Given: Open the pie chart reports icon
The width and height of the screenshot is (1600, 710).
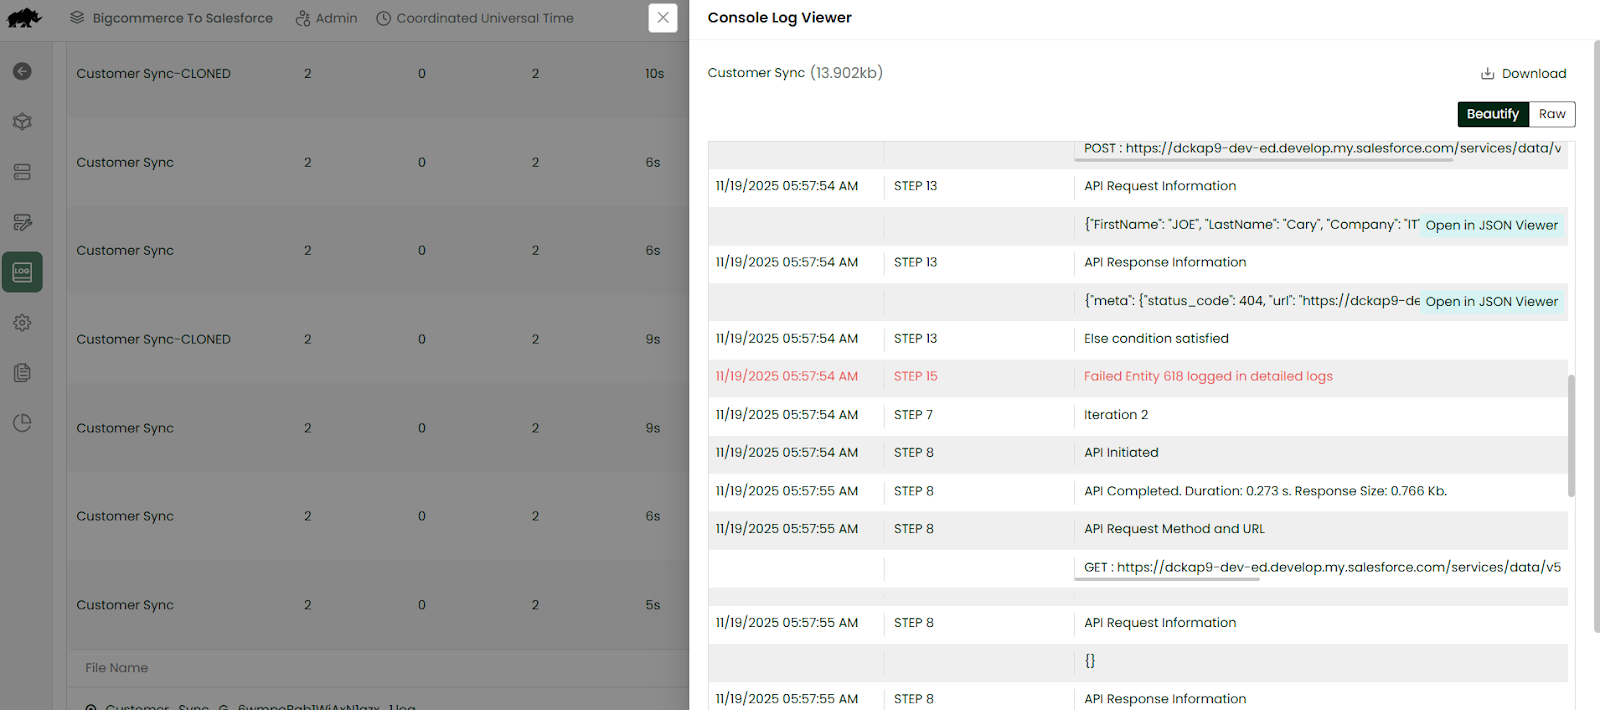Looking at the screenshot, I should point(22,423).
